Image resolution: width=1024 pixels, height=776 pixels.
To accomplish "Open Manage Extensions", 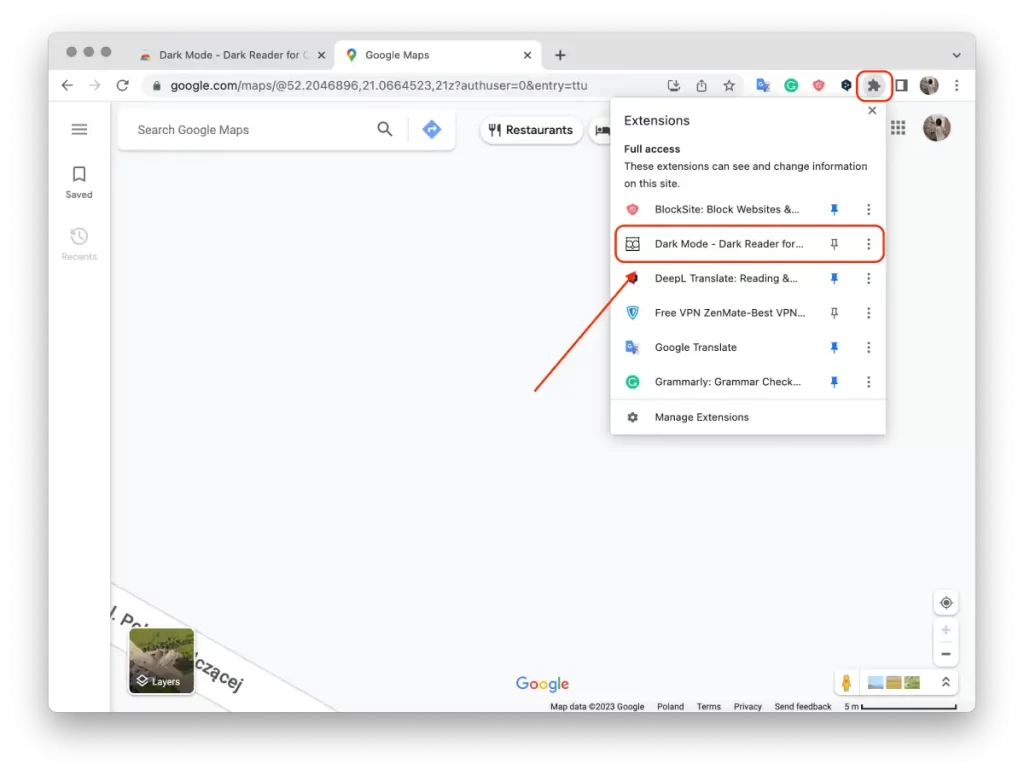I will click(748, 417).
